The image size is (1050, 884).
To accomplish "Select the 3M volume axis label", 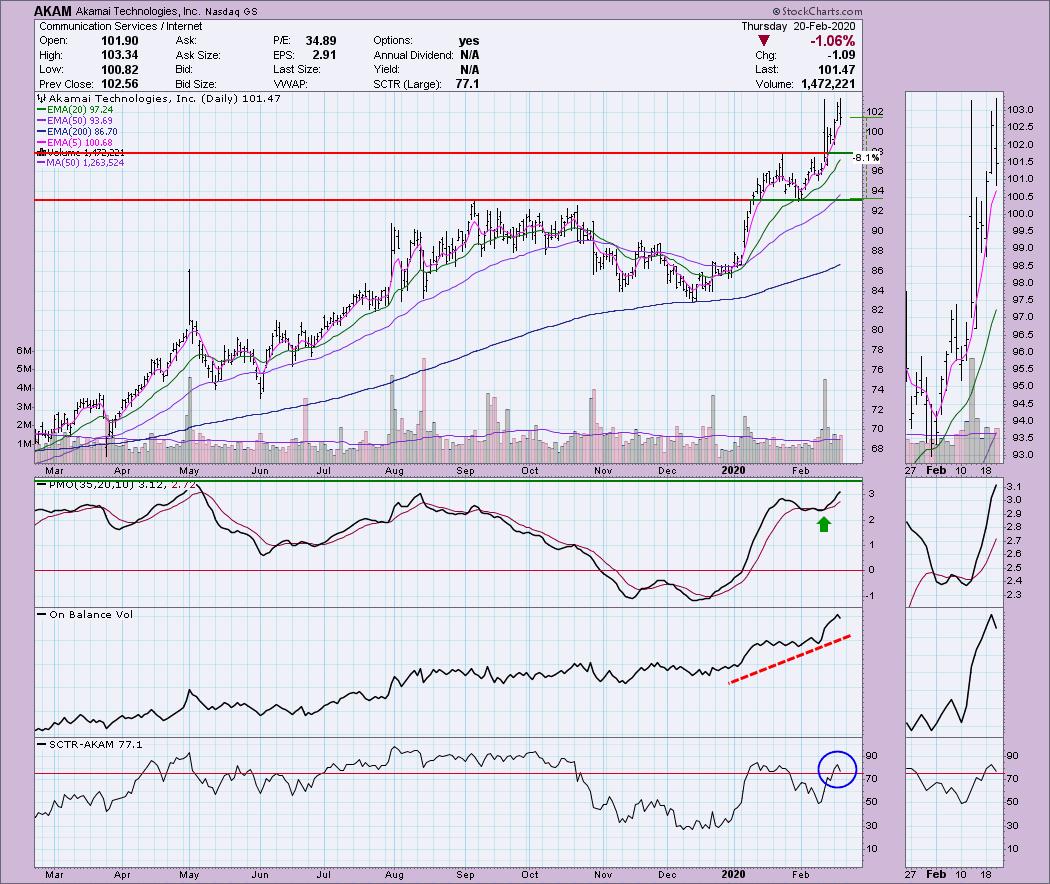I will click(x=24, y=407).
